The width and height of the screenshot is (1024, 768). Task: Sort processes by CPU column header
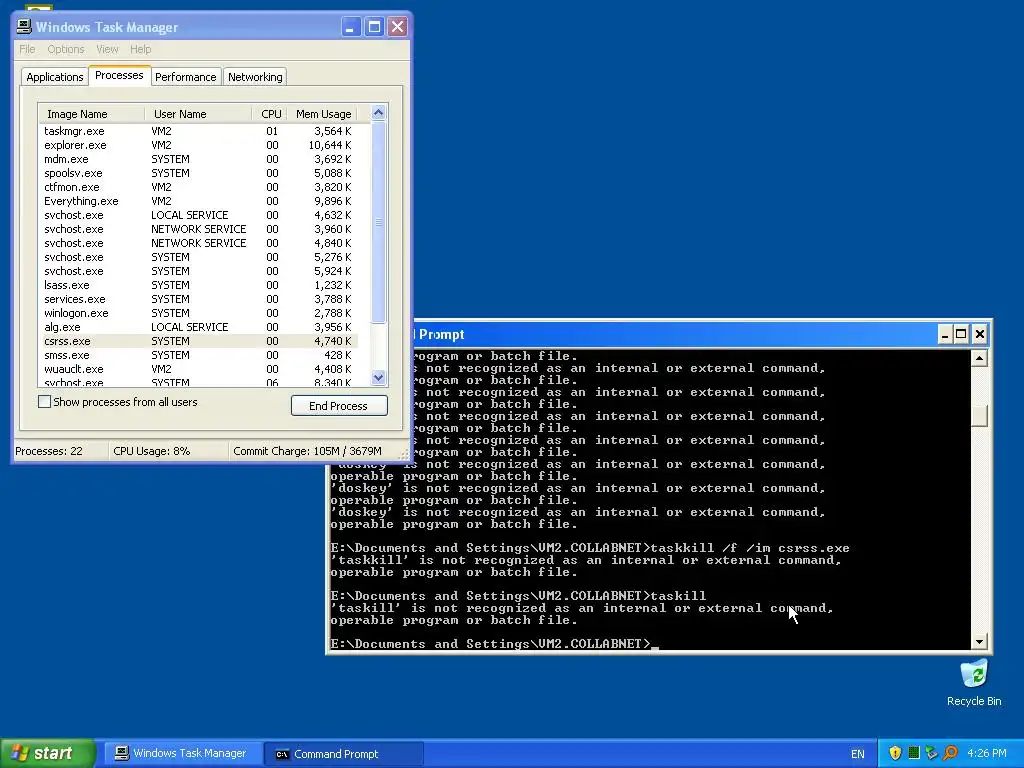270,114
